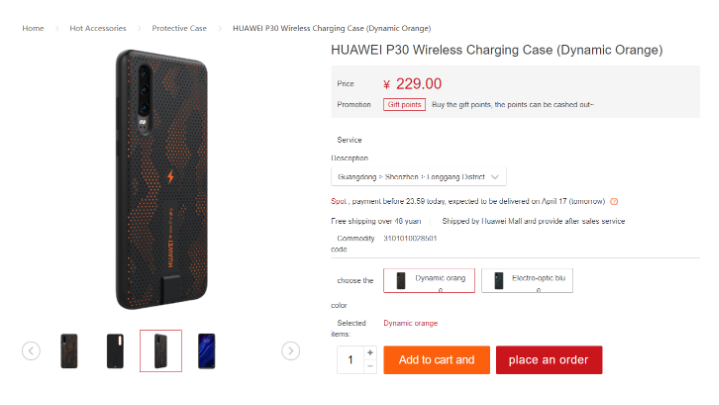
Task: Choose the Electro-optic blue color option
Action: [527, 280]
